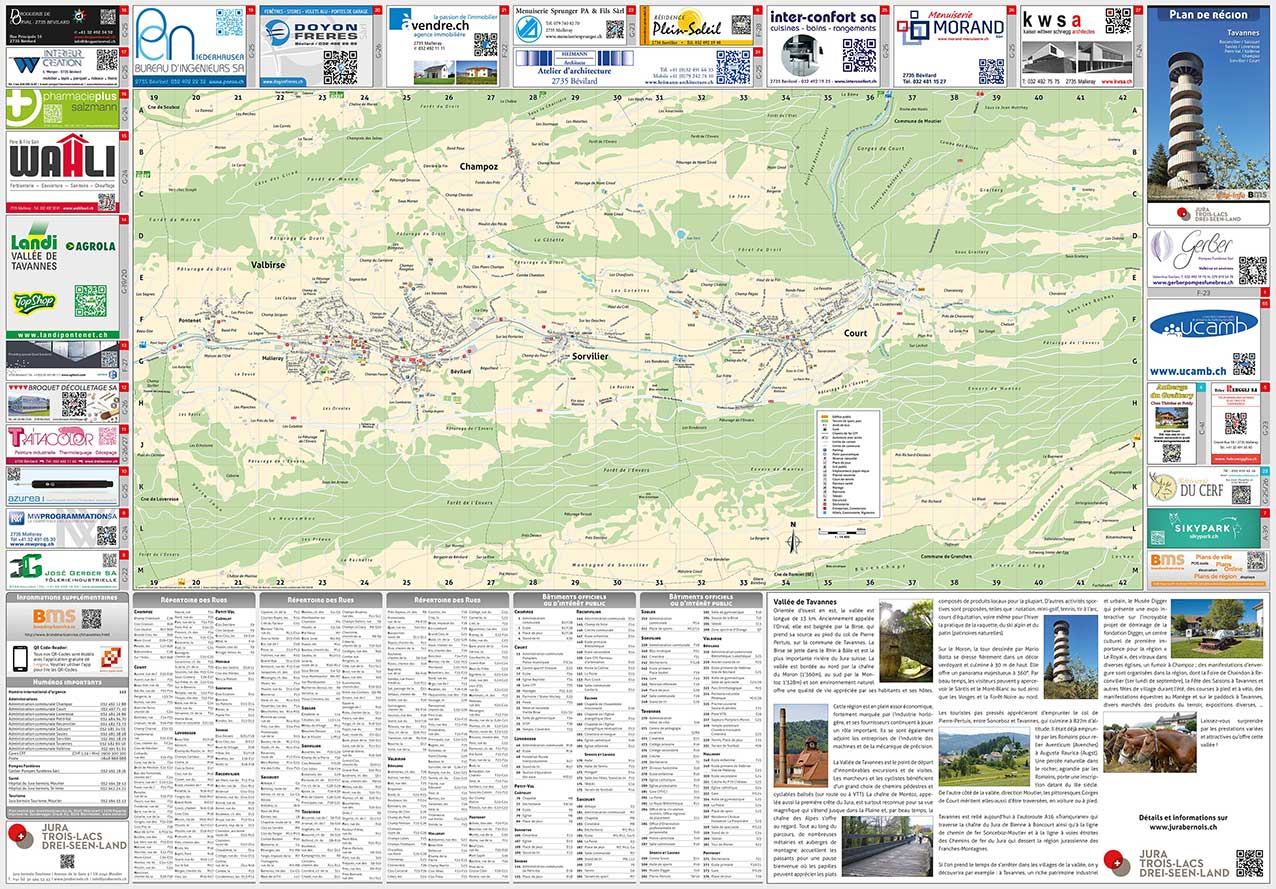This screenshot has width=1276, height=889.
Task: Click the 'Commune de Grenchen' map label
Action: click(944, 556)
